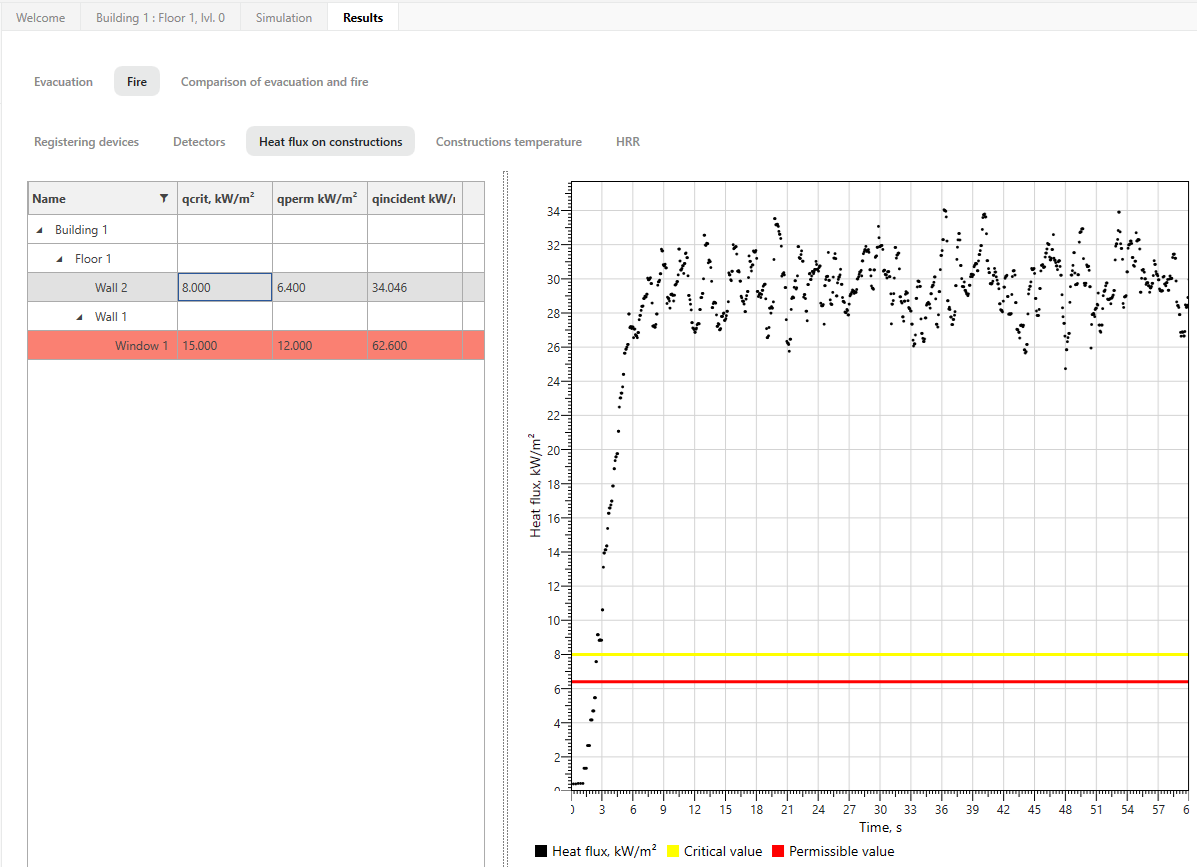This screenshot has height=867, width=1197.
Task: Select the Building 1 : Floor 1 tab
Action: [160, 16]
